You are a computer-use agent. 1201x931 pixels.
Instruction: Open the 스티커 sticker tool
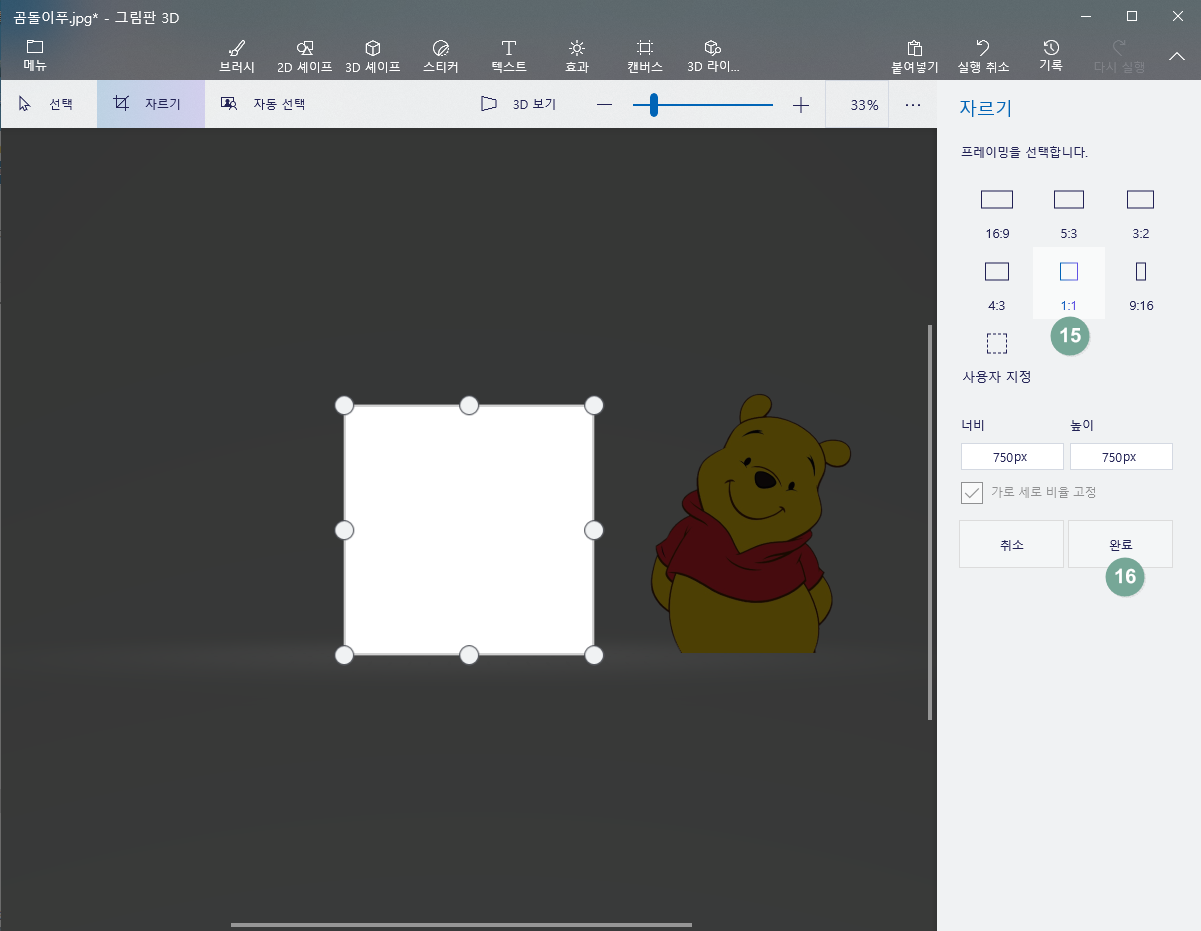point(441,57)
